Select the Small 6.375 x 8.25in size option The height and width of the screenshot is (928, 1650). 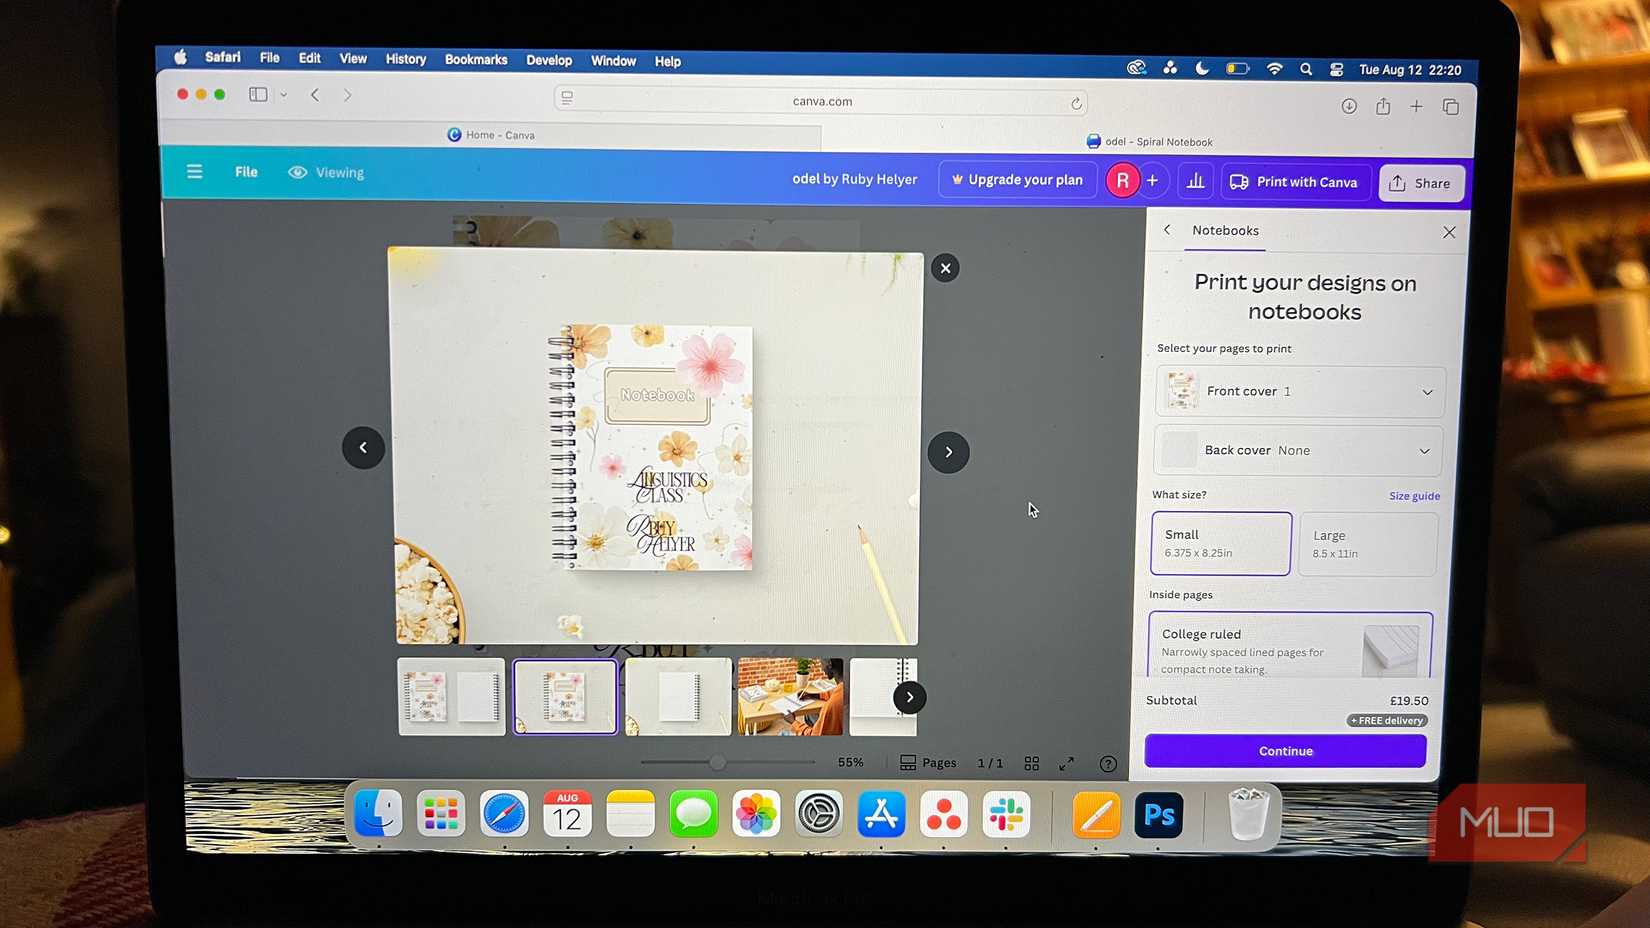1220,543
